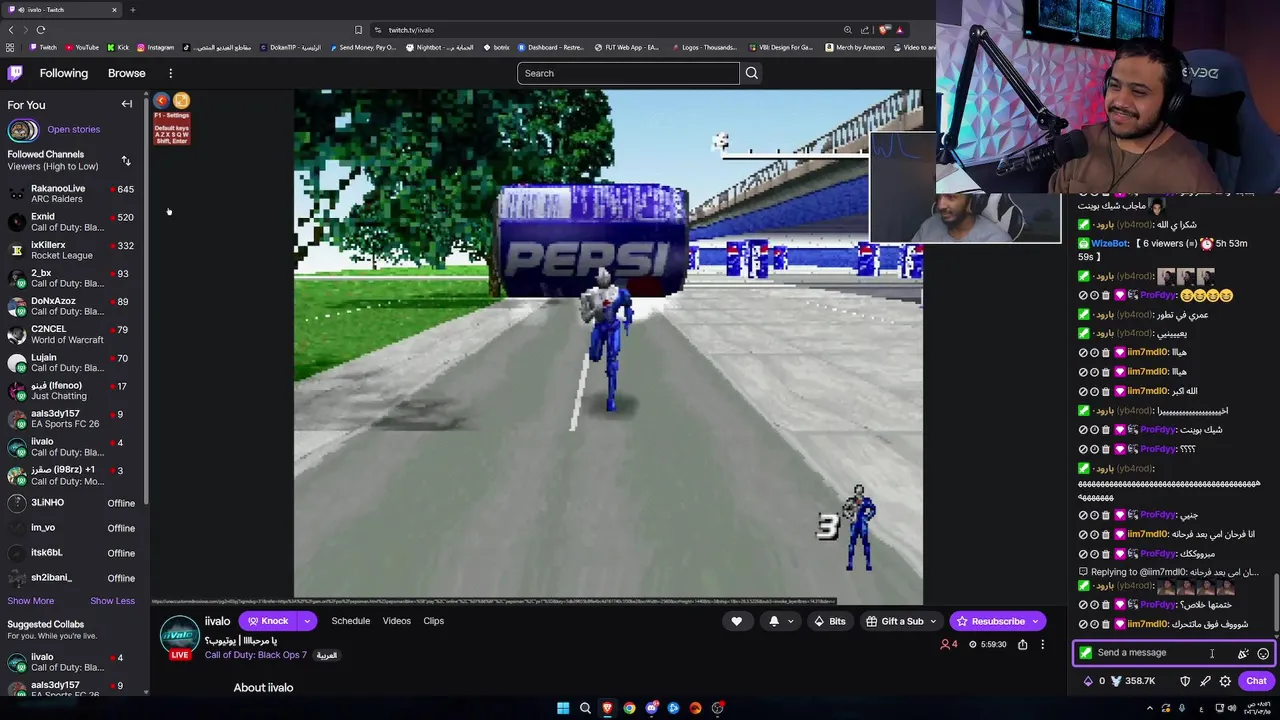
Task: Select the iivalo - Twitch browser tab
Action: tap(62, 10)
